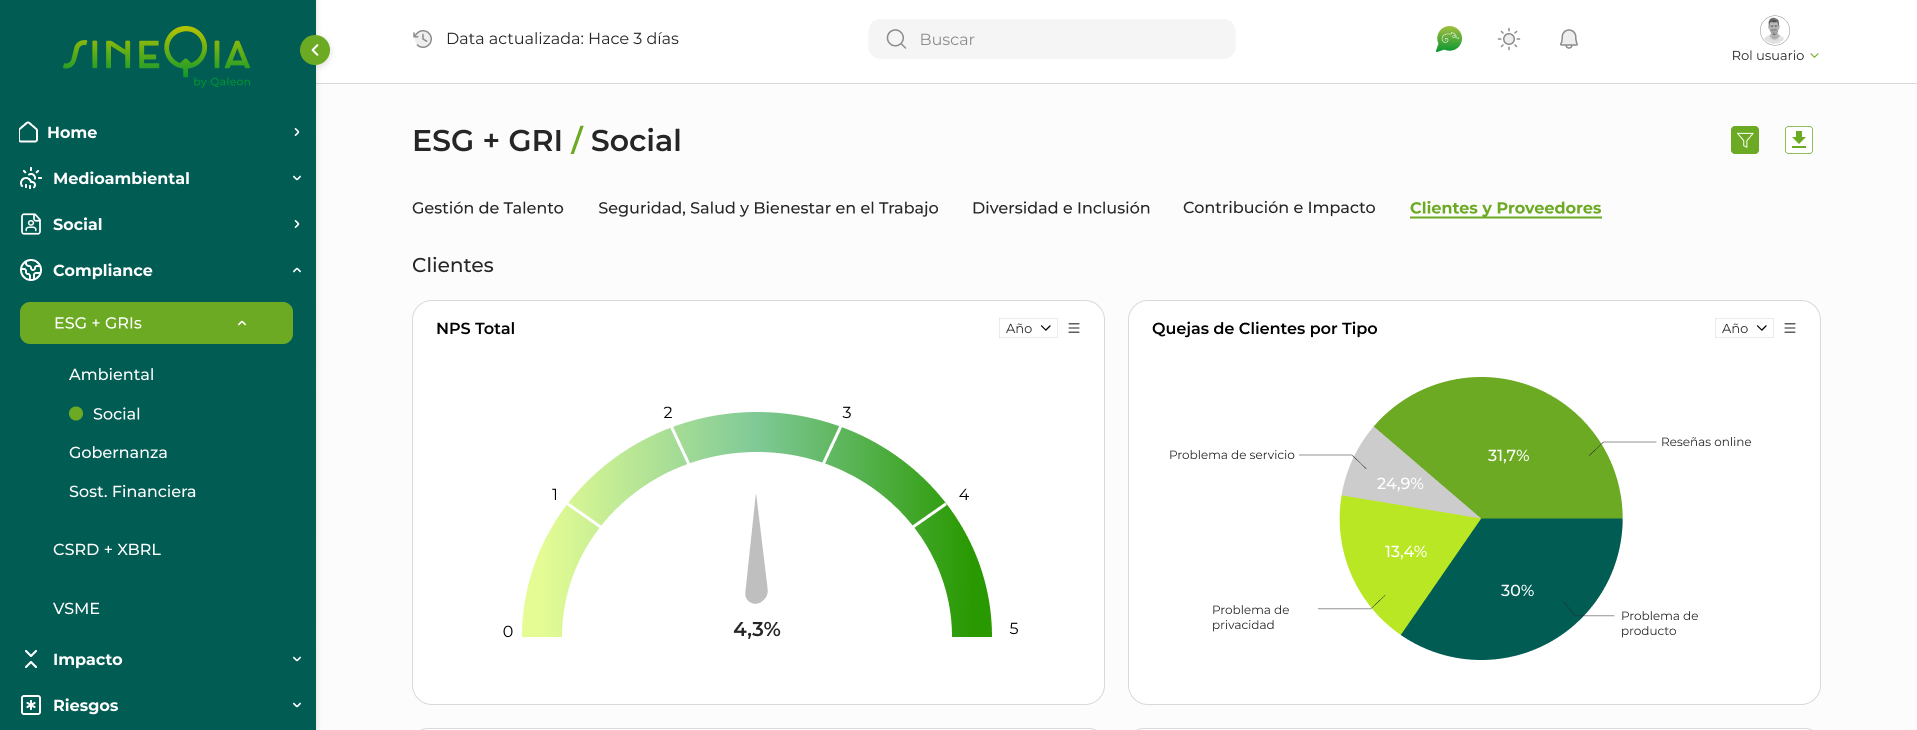Viewport: 1917px width, 730px height.
Task: Open Ambiental under ESG + GRIs
Action: [111, 374]
